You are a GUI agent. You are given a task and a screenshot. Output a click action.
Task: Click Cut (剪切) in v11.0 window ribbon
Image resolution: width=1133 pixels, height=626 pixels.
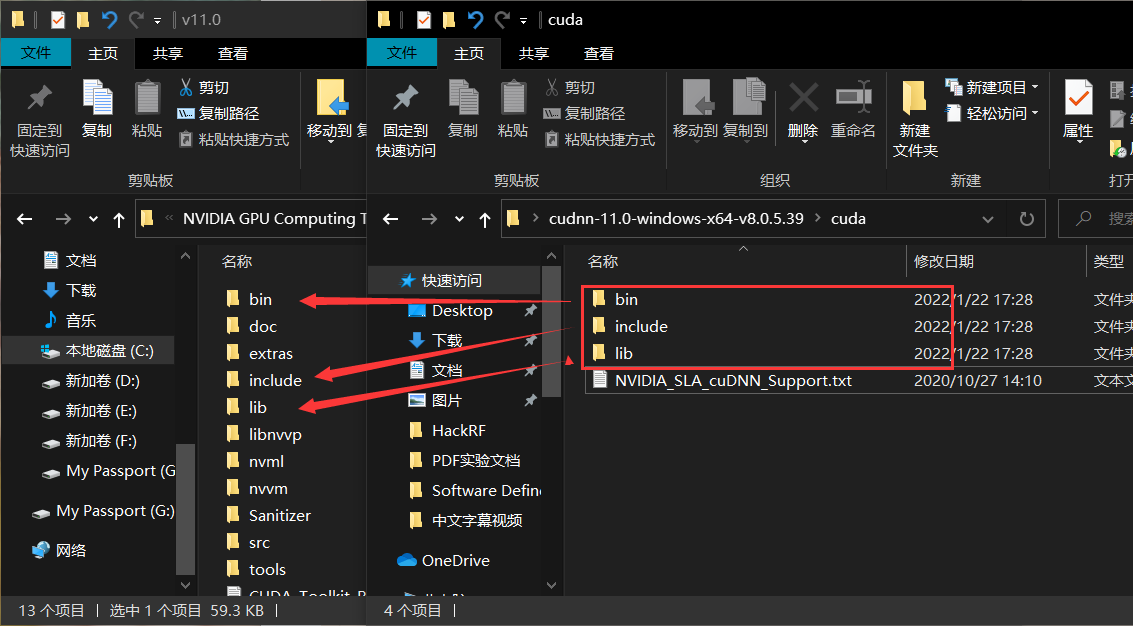204,87
